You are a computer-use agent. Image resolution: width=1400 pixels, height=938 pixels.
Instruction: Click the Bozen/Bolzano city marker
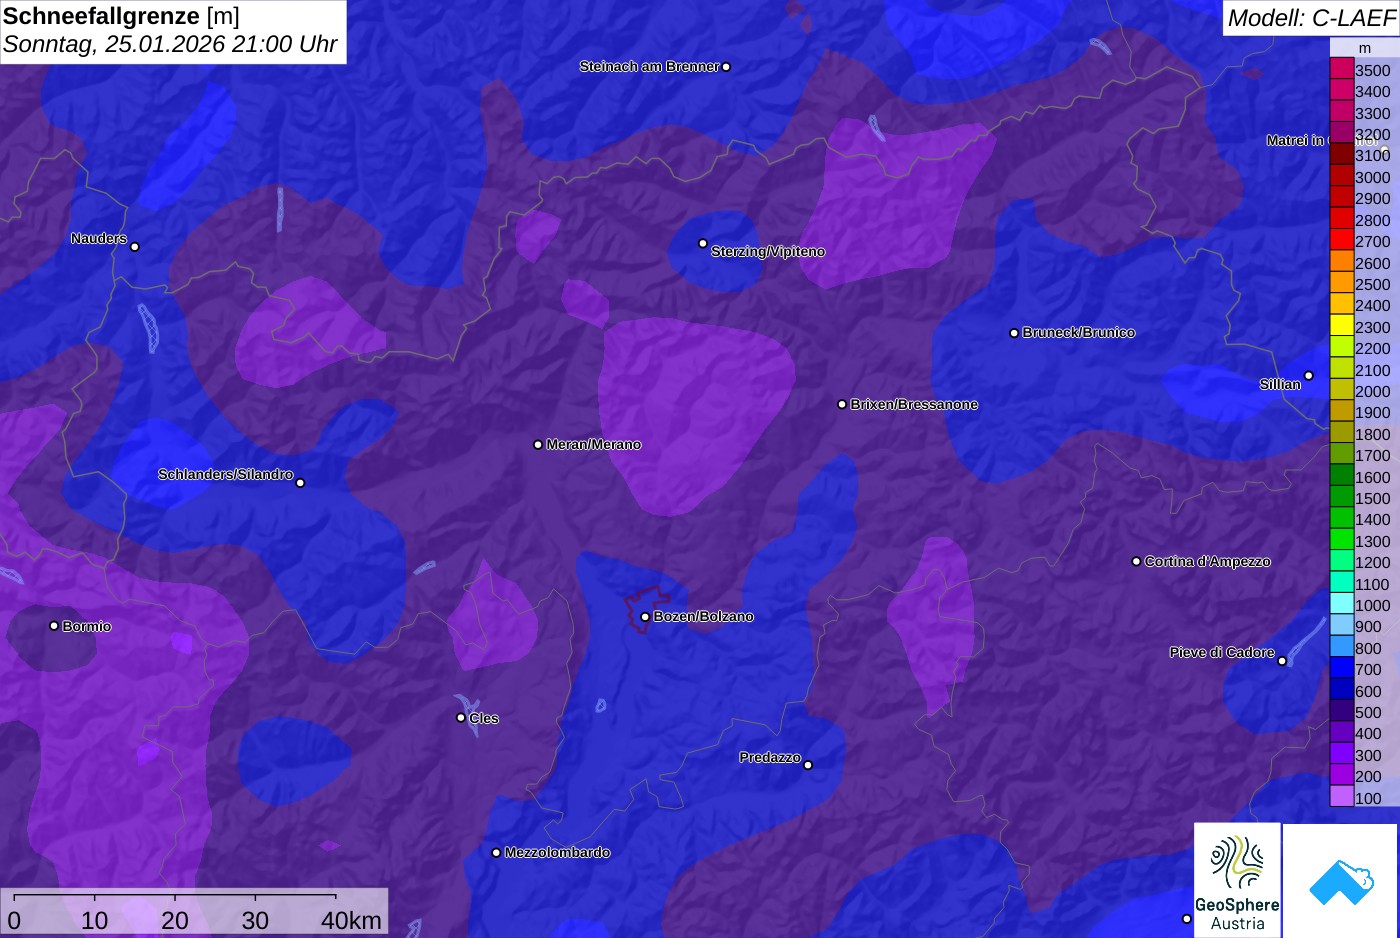pos(645,617)
